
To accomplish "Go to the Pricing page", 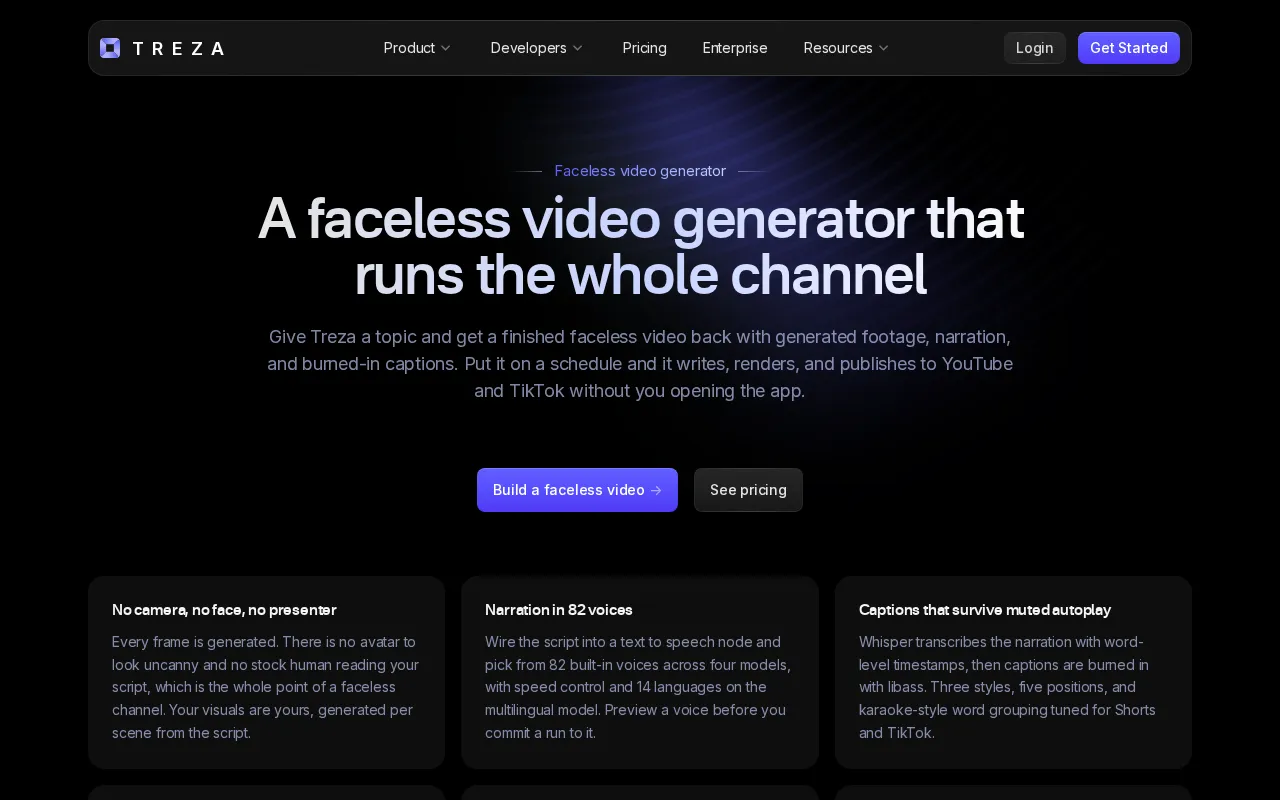I will (645, 48).
